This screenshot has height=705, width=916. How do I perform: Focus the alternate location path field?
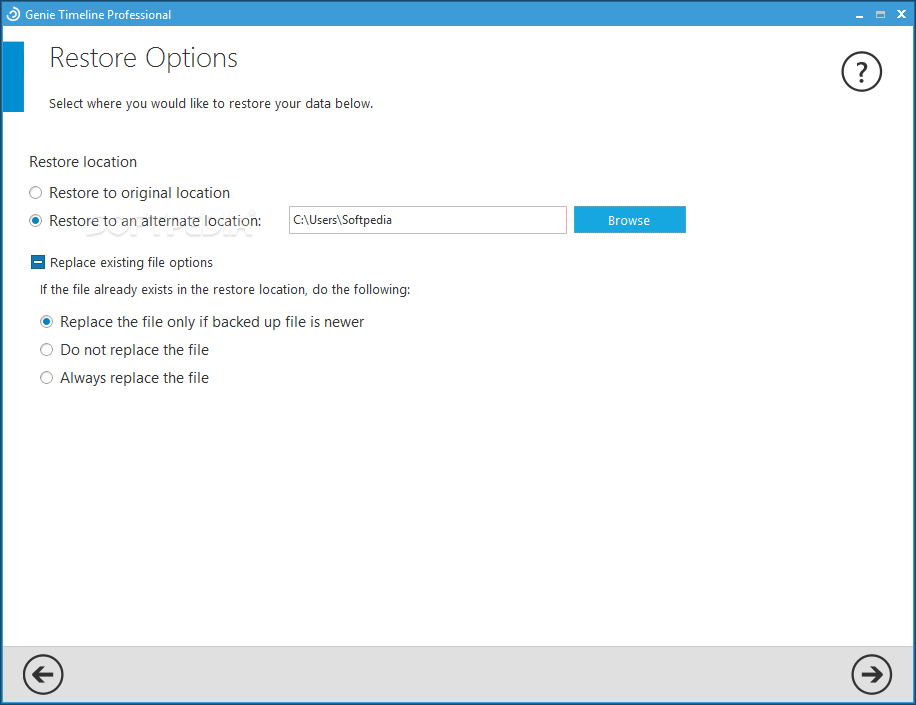(428, 220)
